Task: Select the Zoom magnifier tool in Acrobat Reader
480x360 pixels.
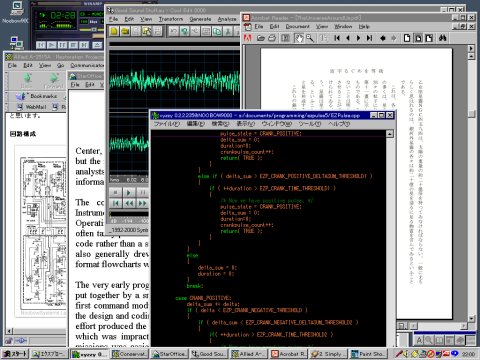Action: point(310,38)
